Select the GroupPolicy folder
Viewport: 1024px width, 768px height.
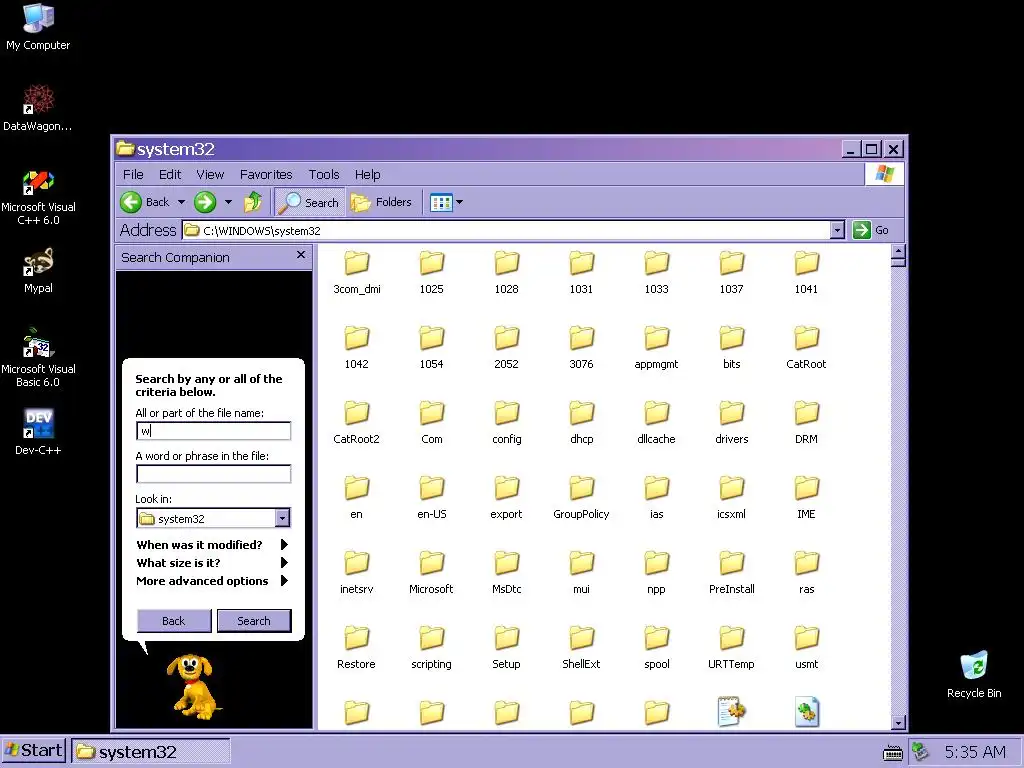pos(581,496)
